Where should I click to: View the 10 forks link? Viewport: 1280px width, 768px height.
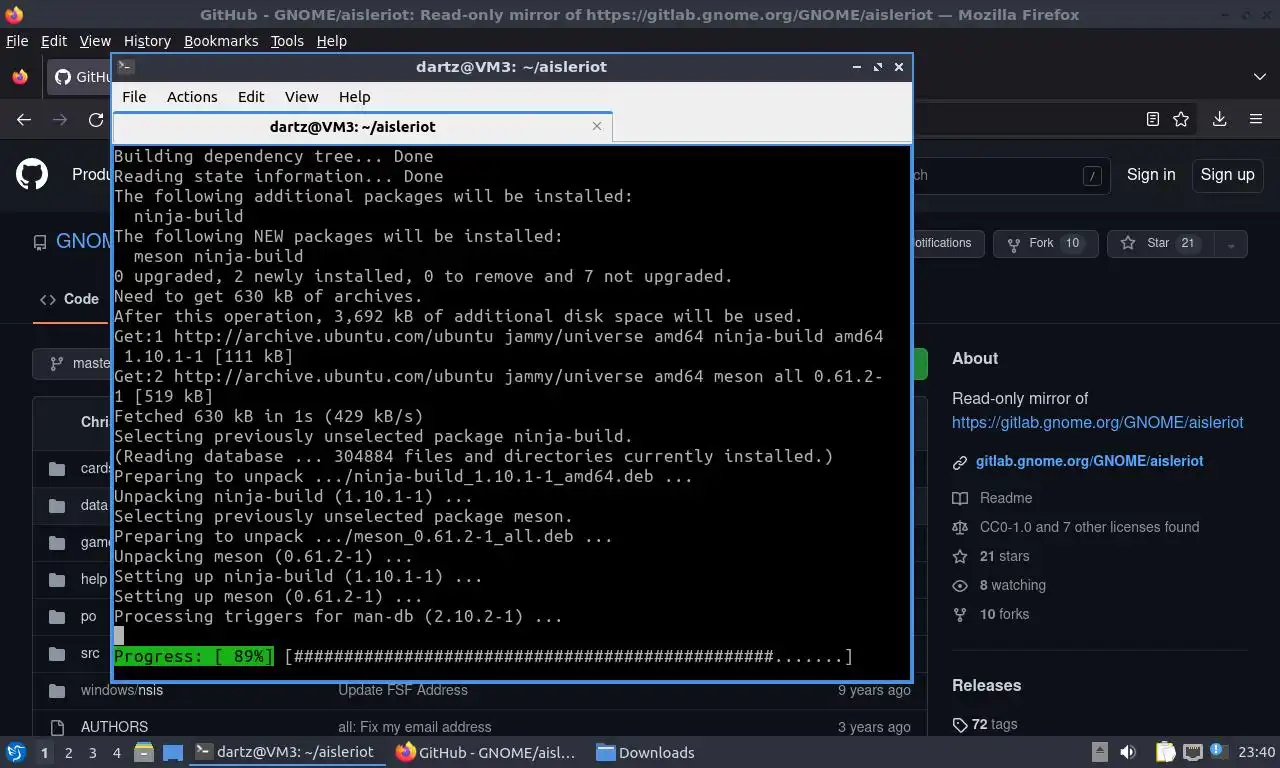click(1004, 614)
